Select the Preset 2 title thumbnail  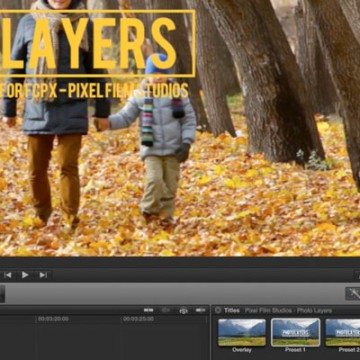click(x=343, y=332)
